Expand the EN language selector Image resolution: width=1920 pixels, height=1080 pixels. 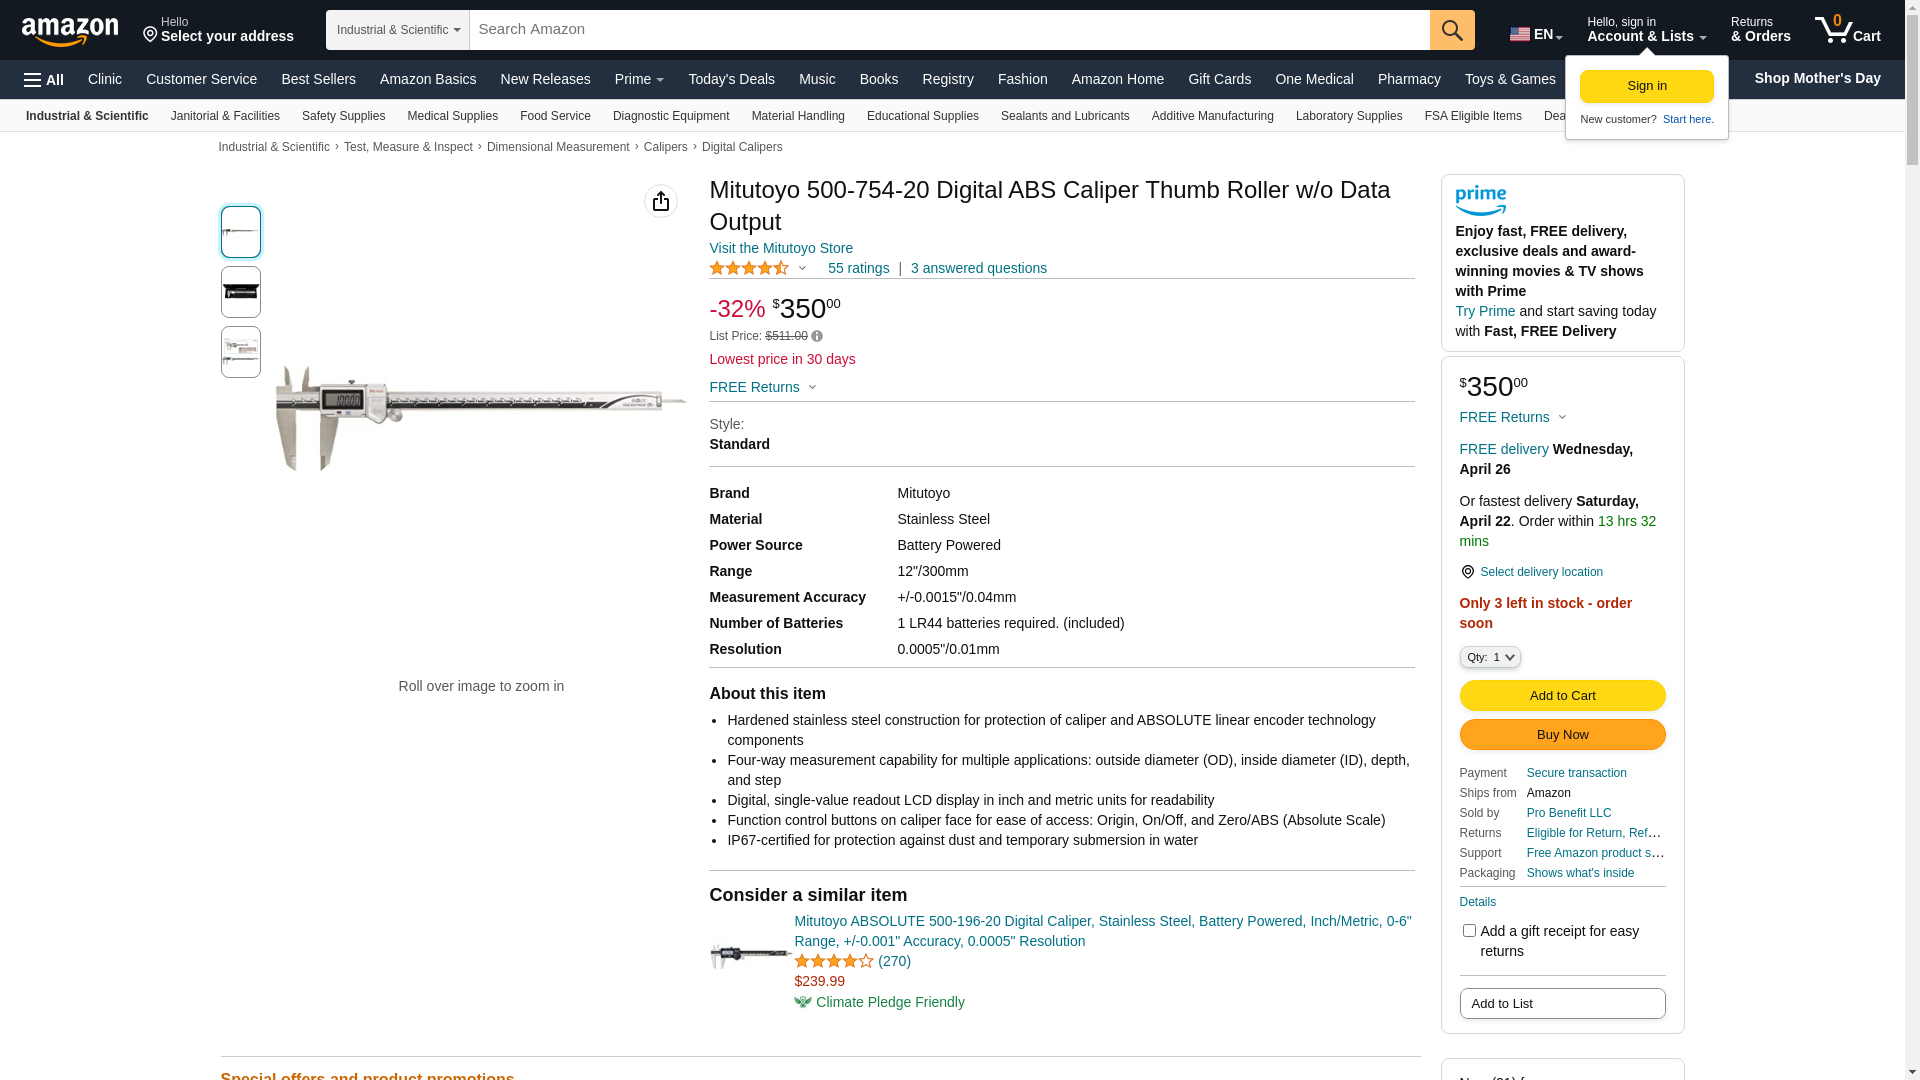click(1535, 34)
